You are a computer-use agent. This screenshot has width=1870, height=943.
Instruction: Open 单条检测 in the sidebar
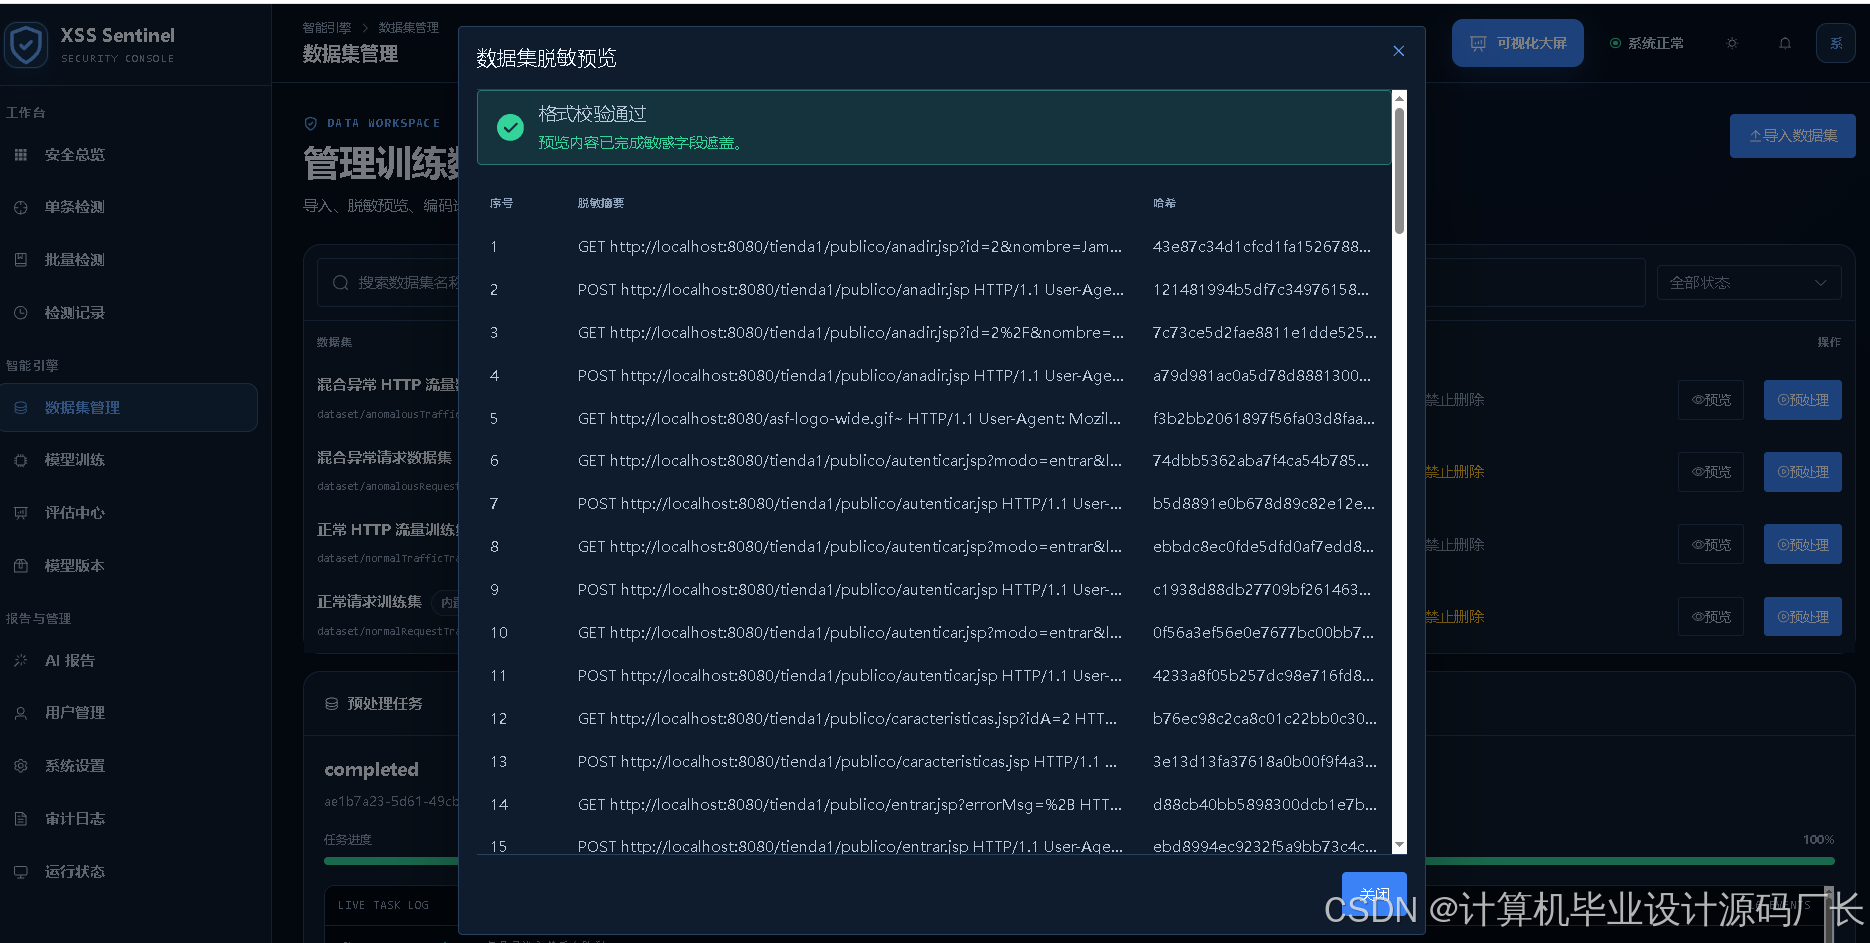[75, 207]
